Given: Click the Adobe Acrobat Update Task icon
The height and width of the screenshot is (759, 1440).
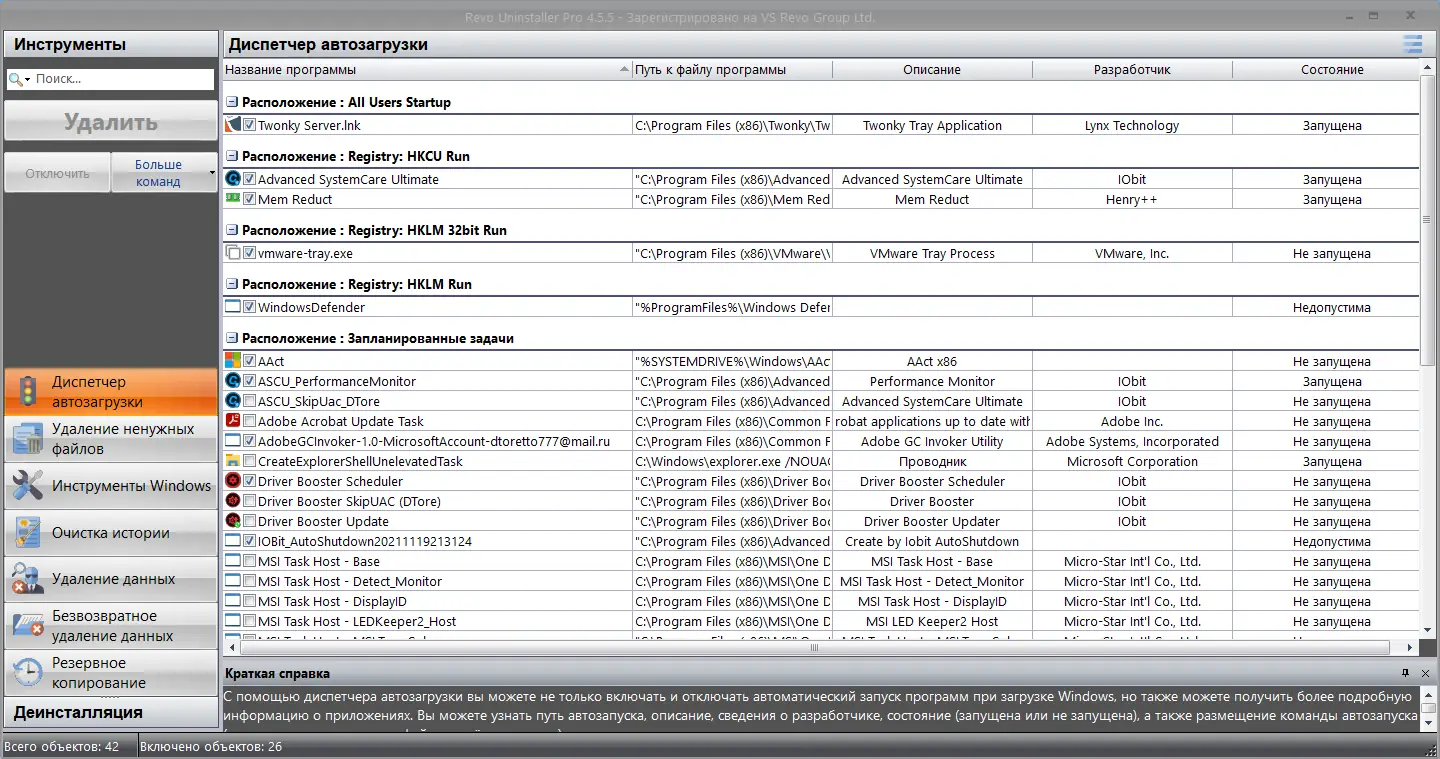Looking at the screenshot, I should [233, 421].
